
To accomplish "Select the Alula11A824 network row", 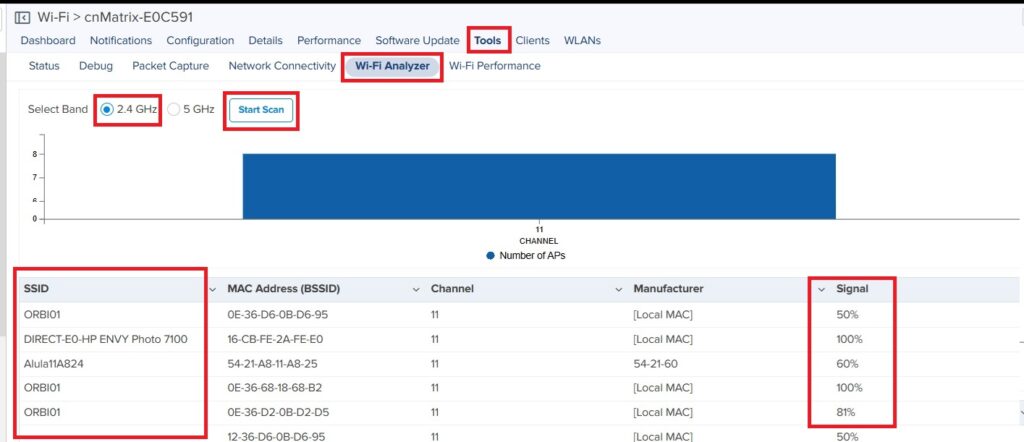I will tap(53, 363).
